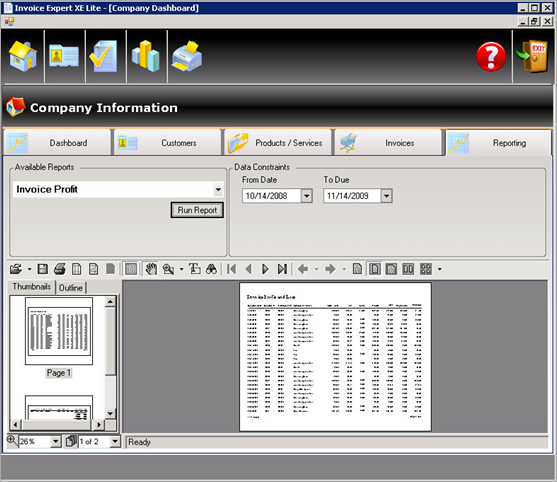Click the Open folder icon in report toolbar

coord(16,269)
